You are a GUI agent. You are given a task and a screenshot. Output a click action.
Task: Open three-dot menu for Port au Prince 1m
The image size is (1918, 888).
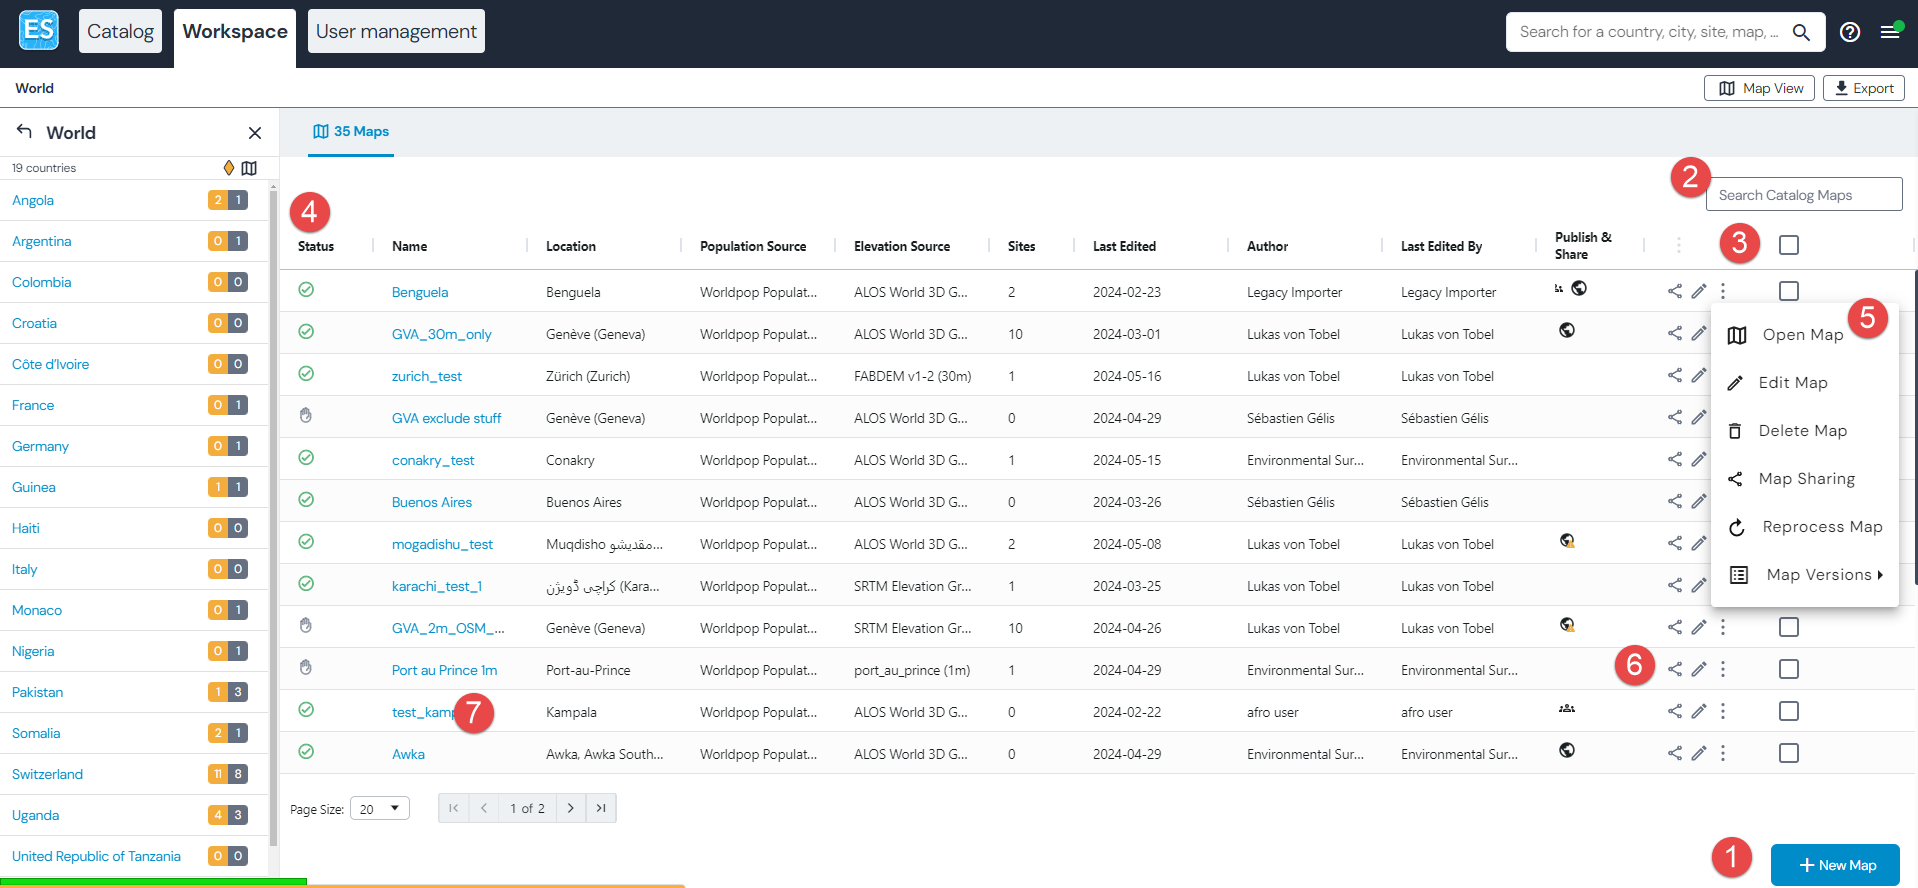pyautogui.click(x=1723, y=669)
